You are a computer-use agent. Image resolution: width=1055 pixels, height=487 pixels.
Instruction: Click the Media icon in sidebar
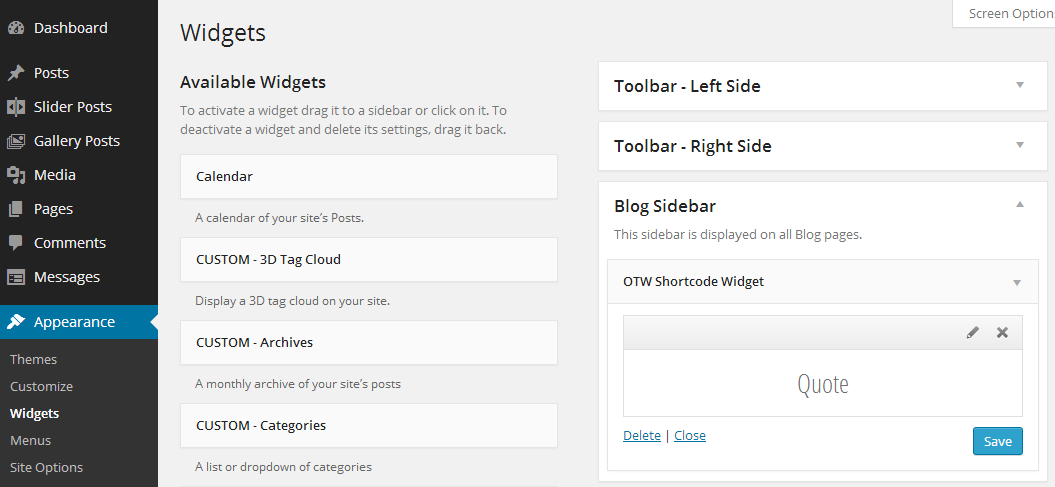pyautogui.click(x=15, y=175)
